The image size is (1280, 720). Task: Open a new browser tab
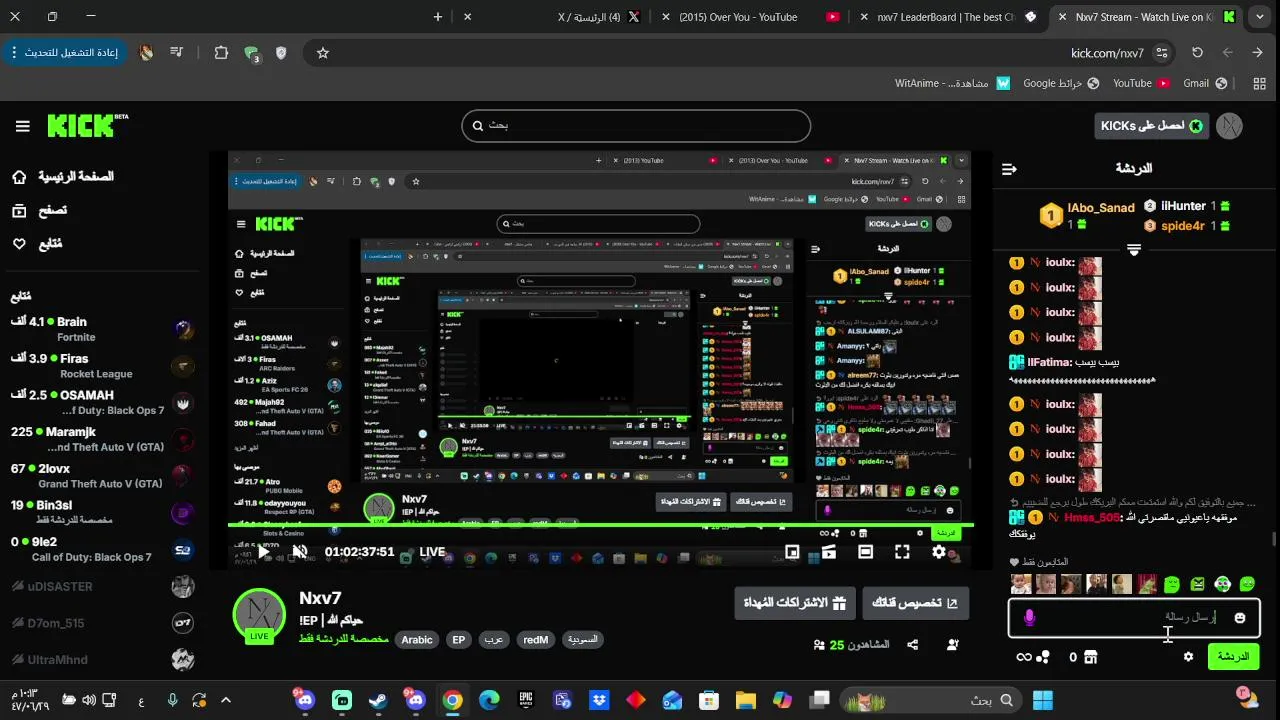(x=438, y=17)
